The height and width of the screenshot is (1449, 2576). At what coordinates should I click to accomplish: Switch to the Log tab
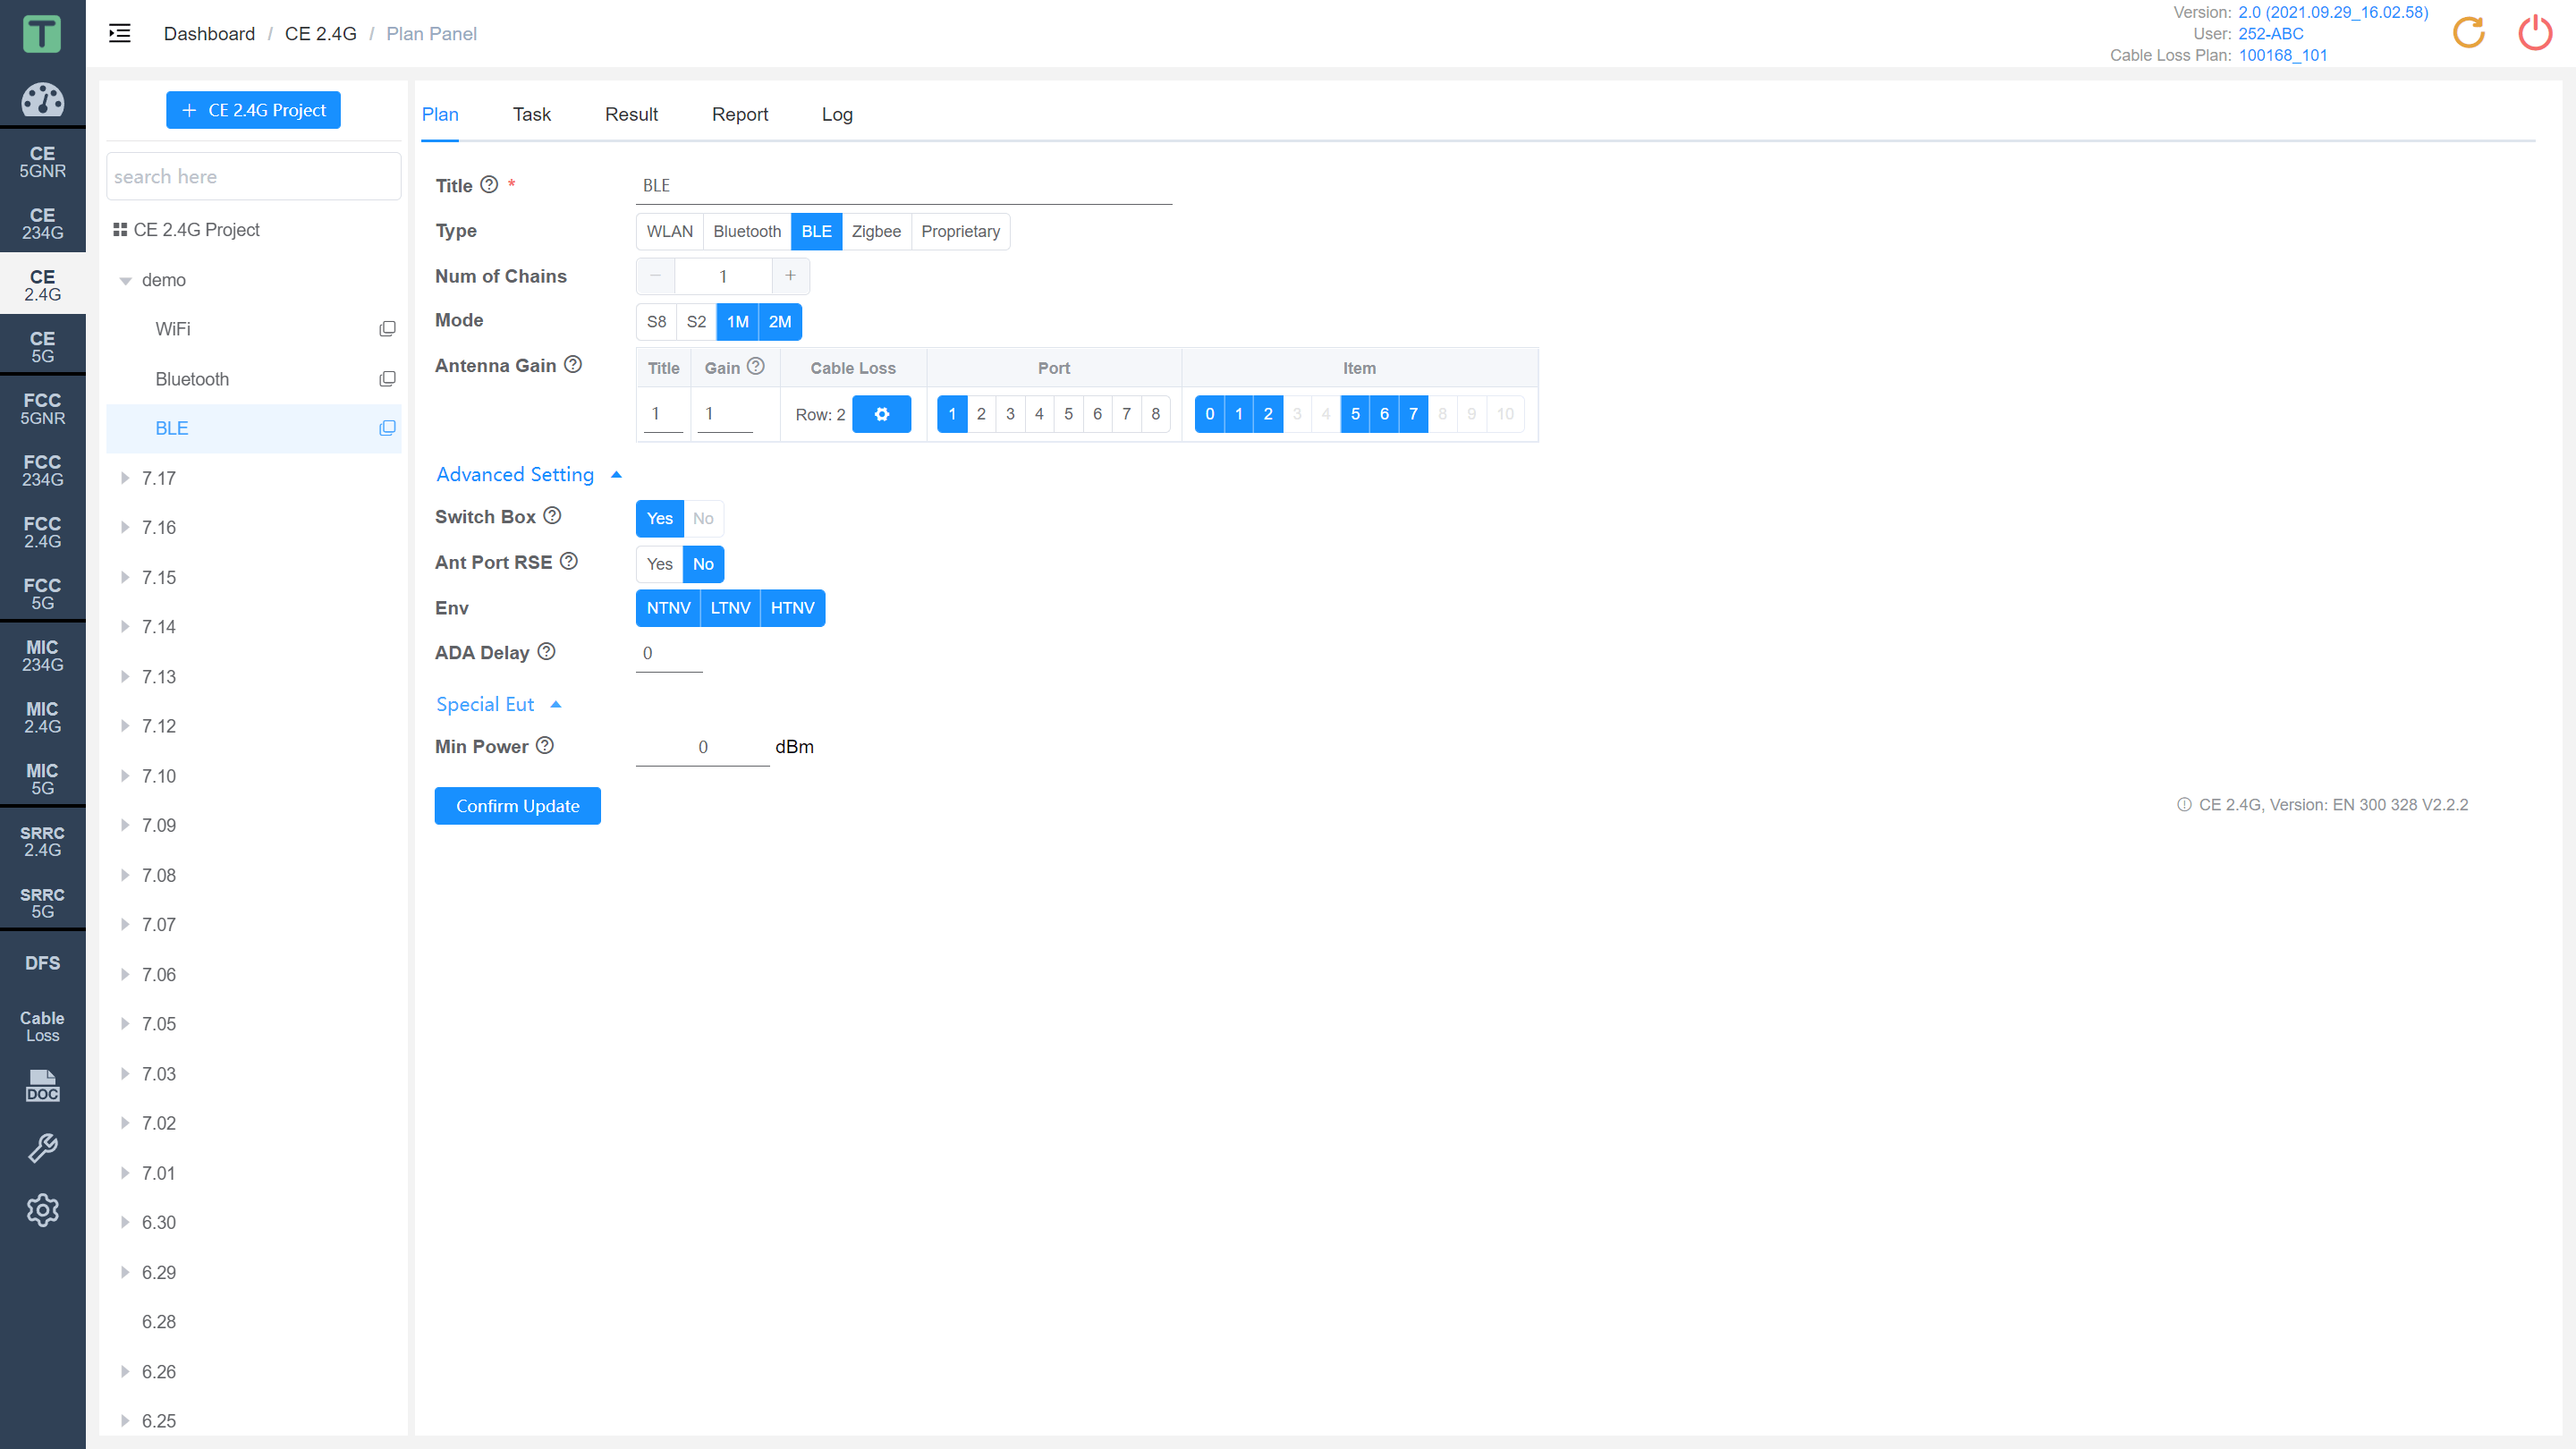click(x=837, y=114)
